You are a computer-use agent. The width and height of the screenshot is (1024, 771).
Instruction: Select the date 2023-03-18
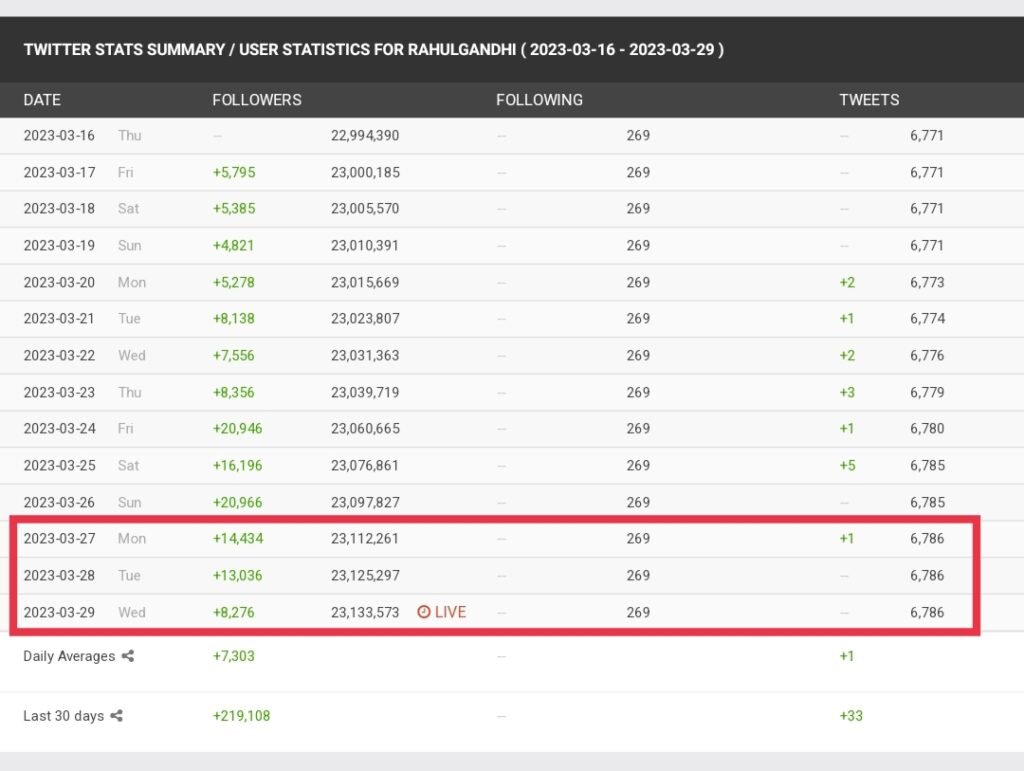[x=59, y=209]
